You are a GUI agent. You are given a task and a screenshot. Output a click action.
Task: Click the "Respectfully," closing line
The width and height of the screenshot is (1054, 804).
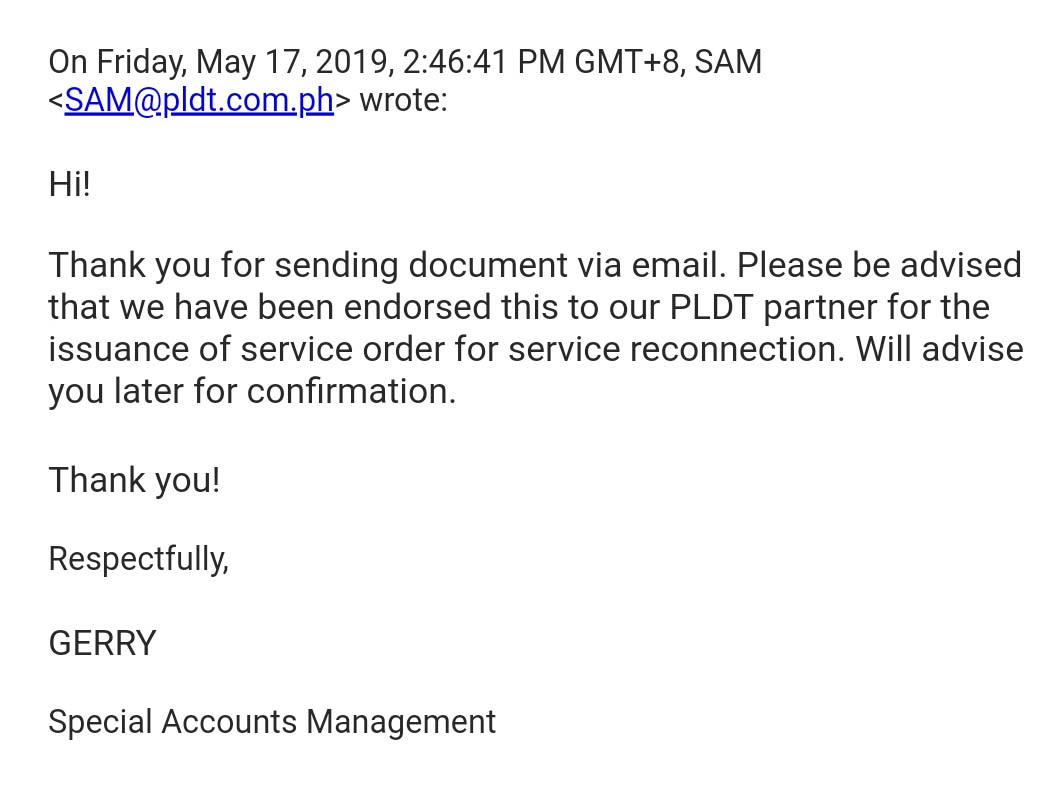point(138,558)
